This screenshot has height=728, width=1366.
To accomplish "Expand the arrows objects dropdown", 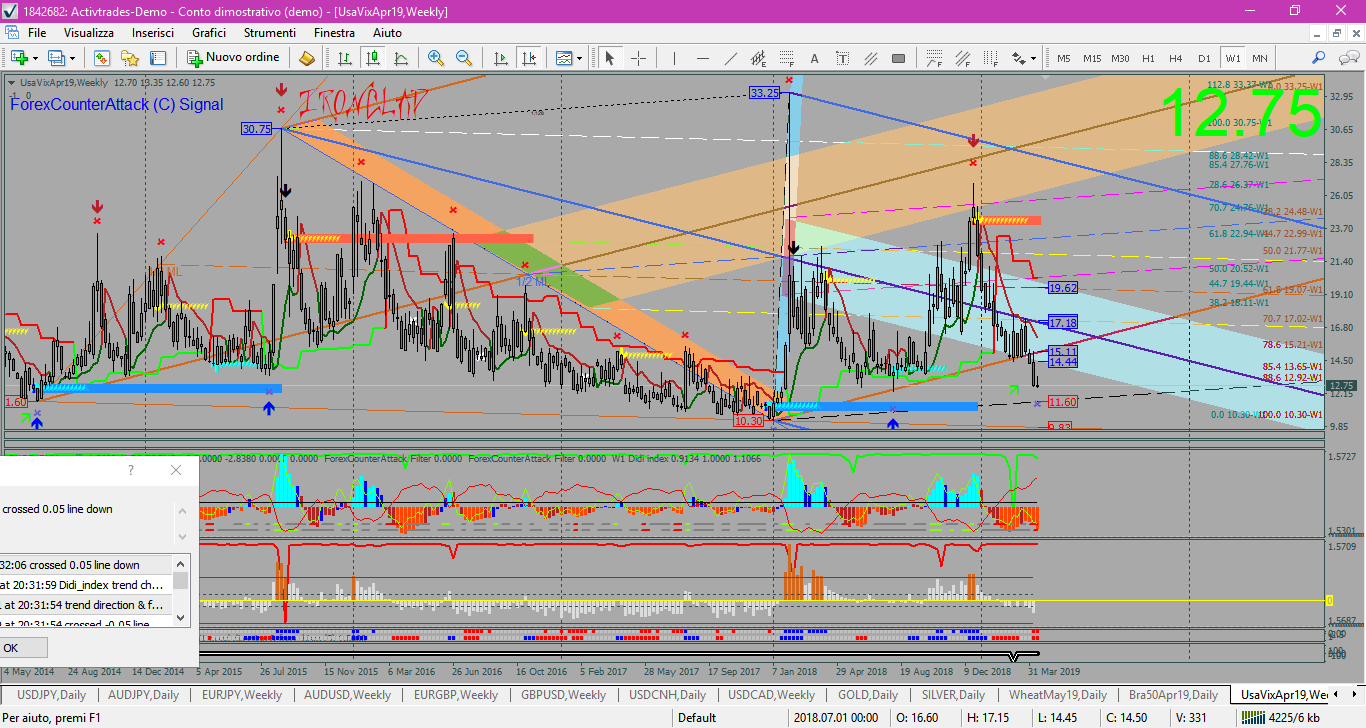I will tap(1034, 58).
